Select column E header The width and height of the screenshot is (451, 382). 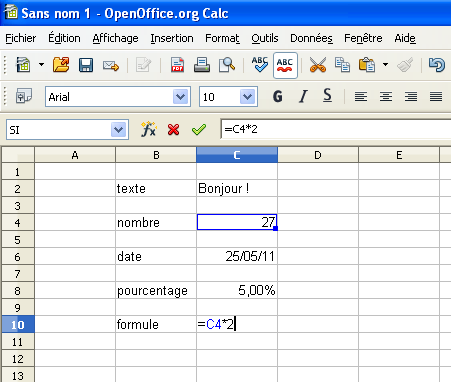pyautogui.click(x=399, y=155)
